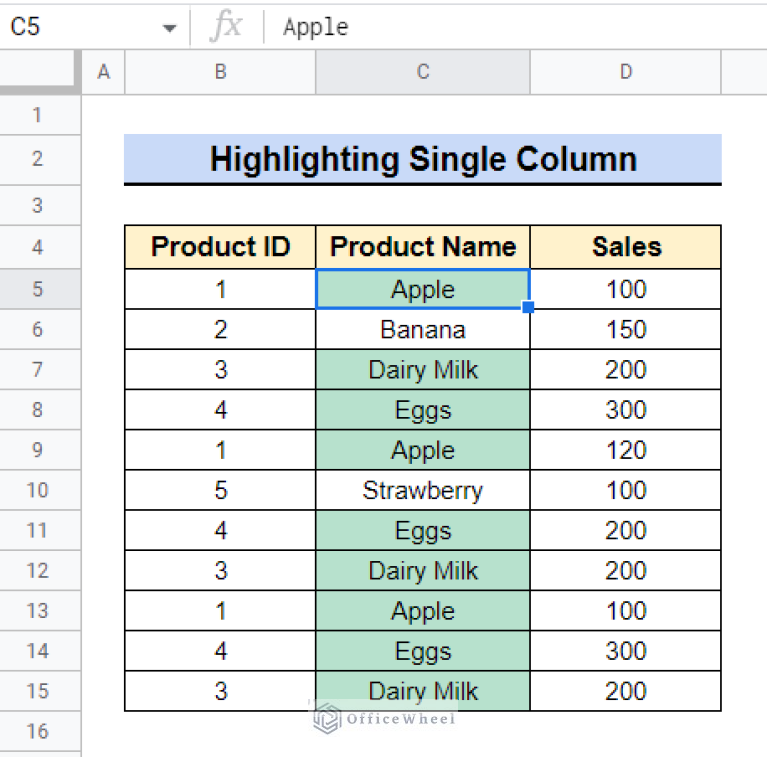Select column C header
Image resolution: width=767 pixels, height=757 pixels.
[423, 72]
